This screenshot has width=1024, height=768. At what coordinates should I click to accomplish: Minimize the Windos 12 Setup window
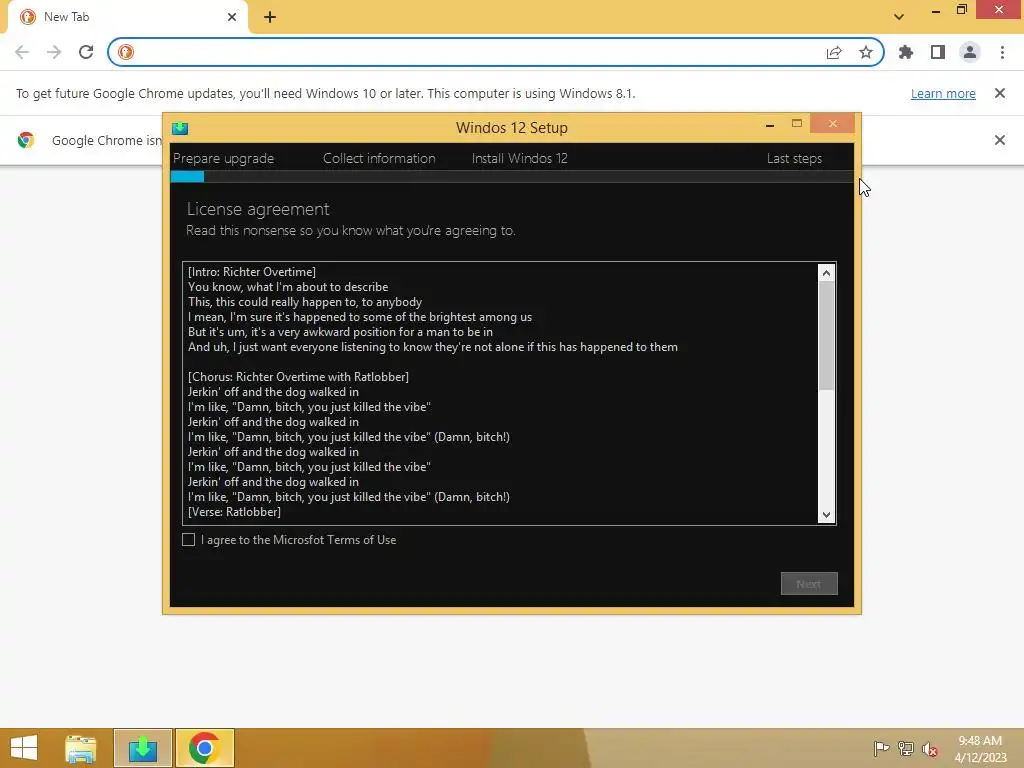point(770,124)
